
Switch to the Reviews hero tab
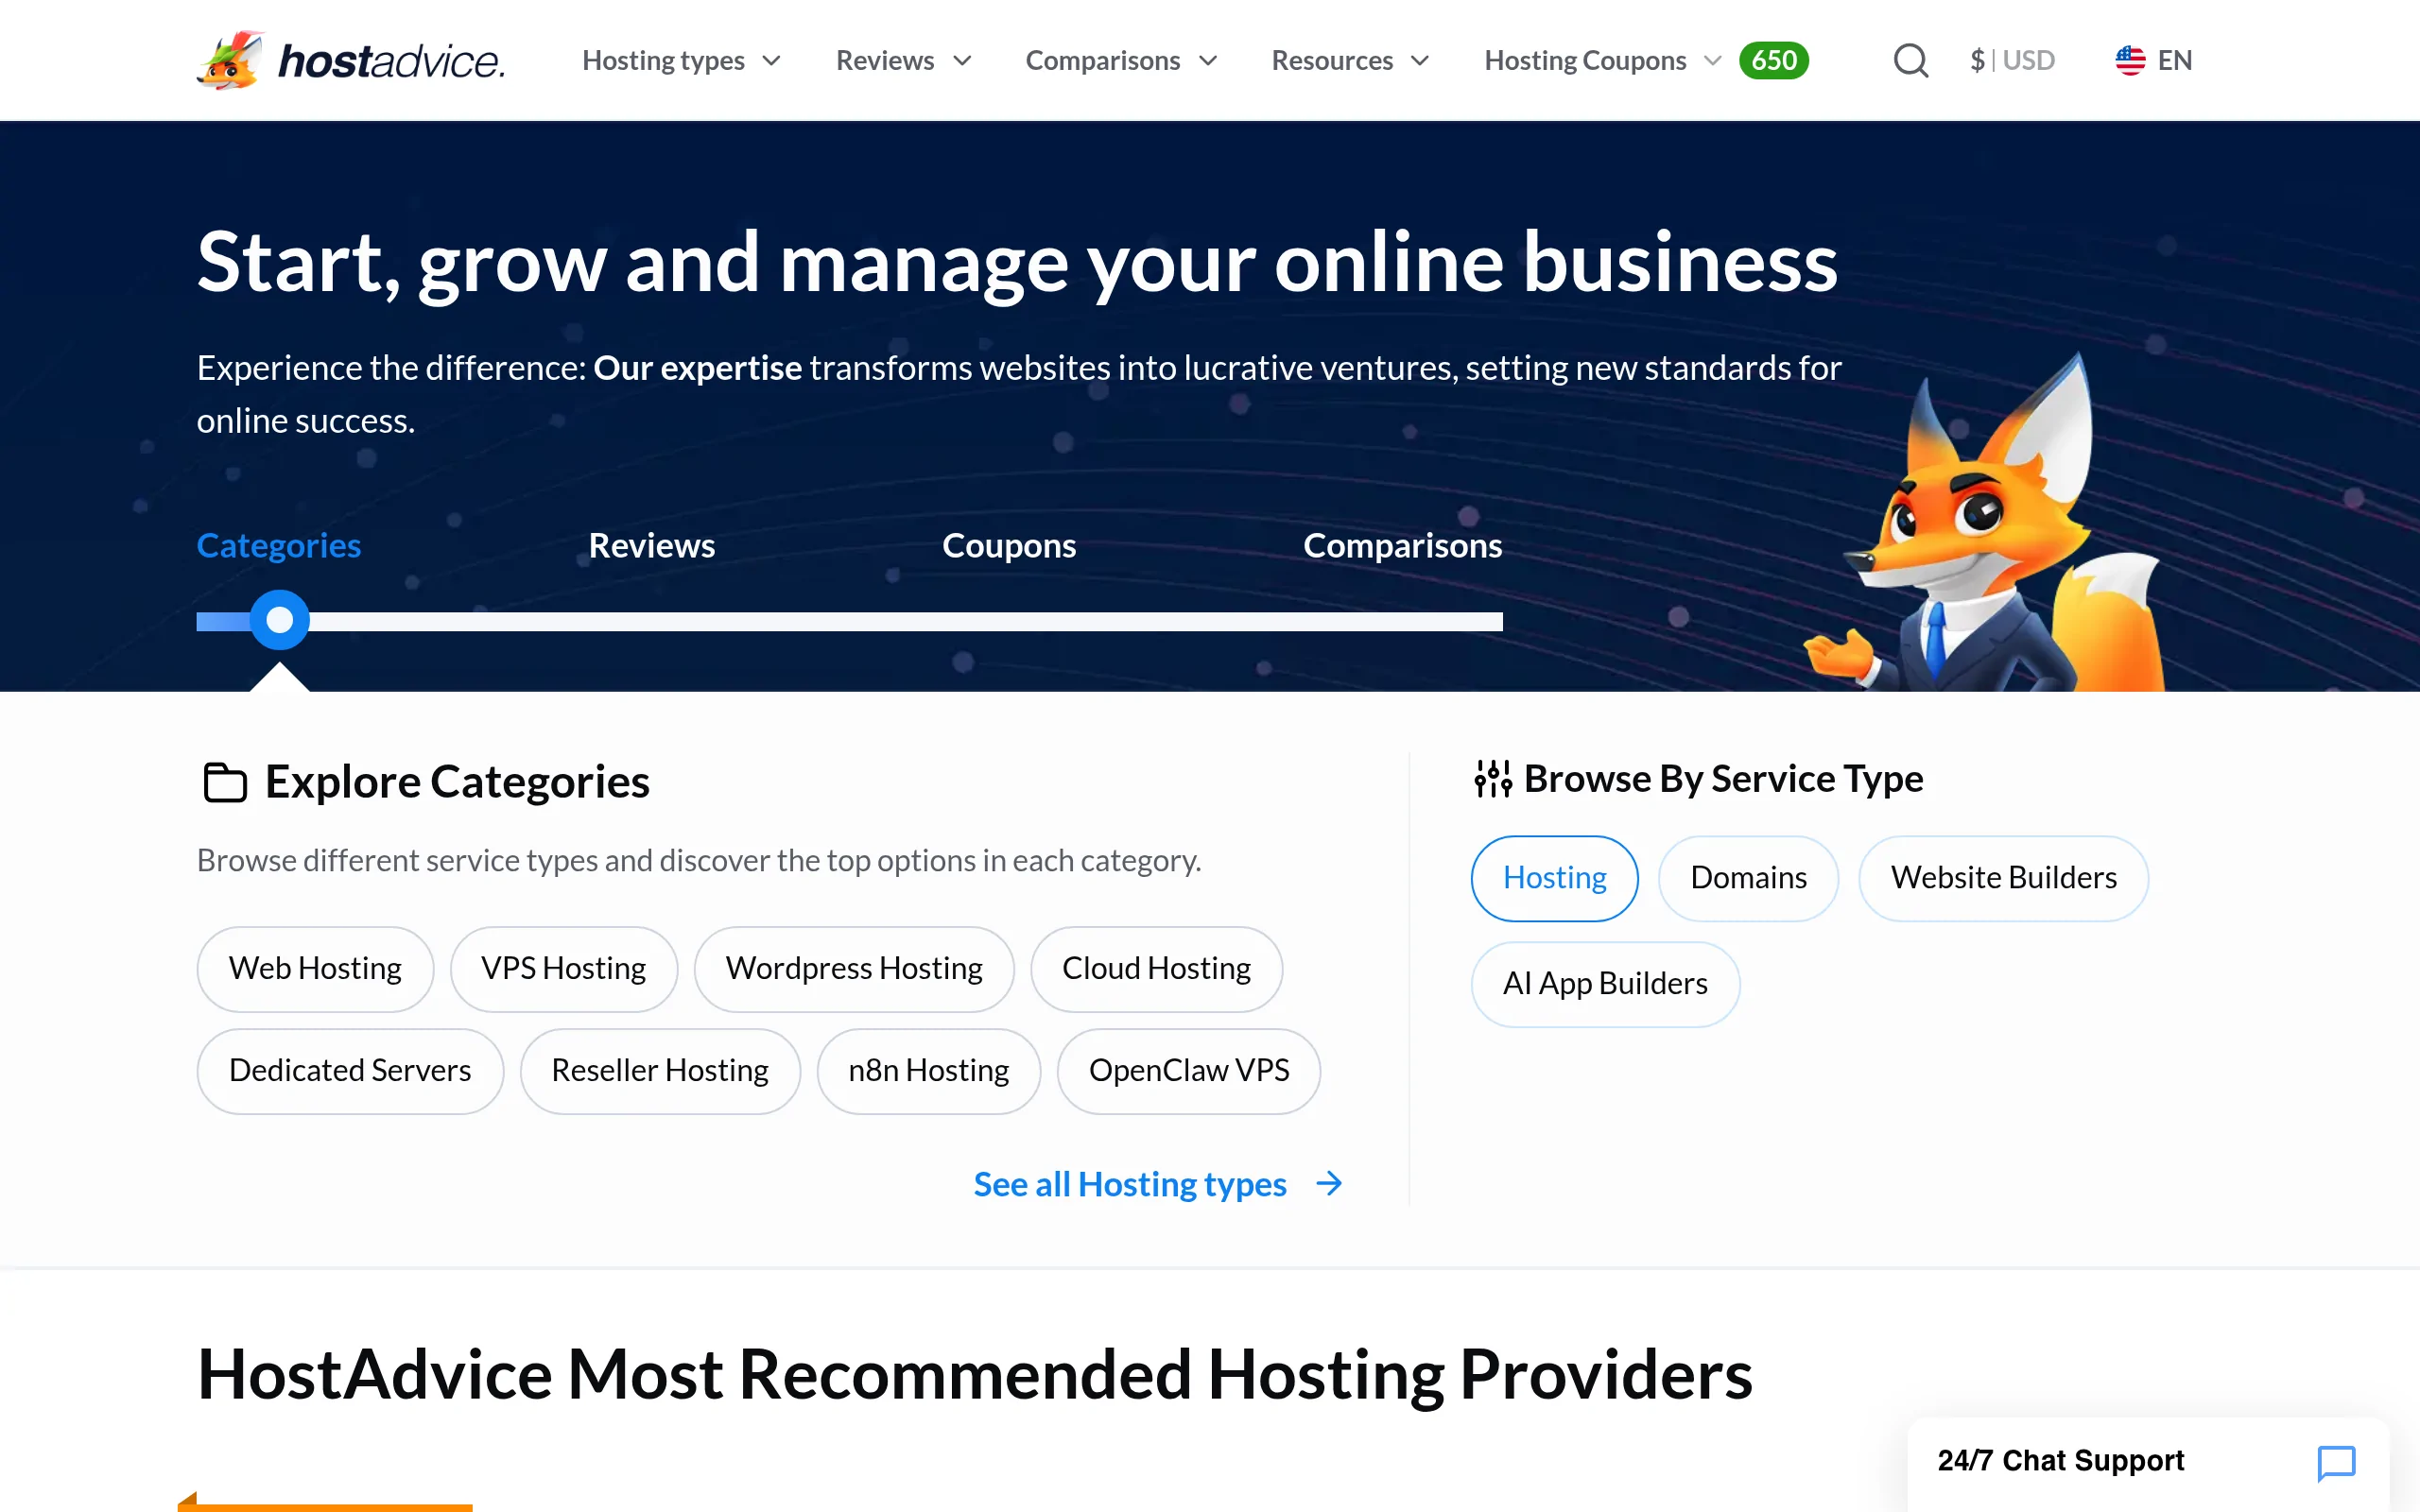click(x=652, y=545)
